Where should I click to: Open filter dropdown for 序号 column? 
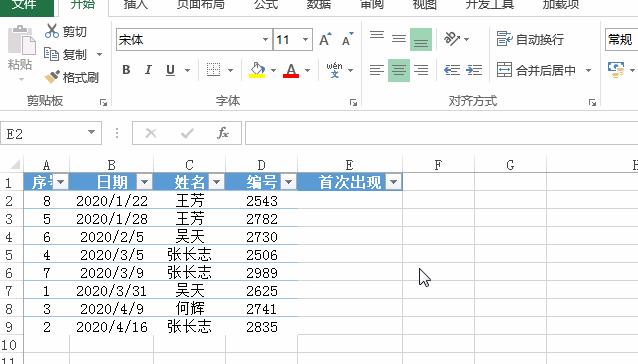tap(61, 182)
